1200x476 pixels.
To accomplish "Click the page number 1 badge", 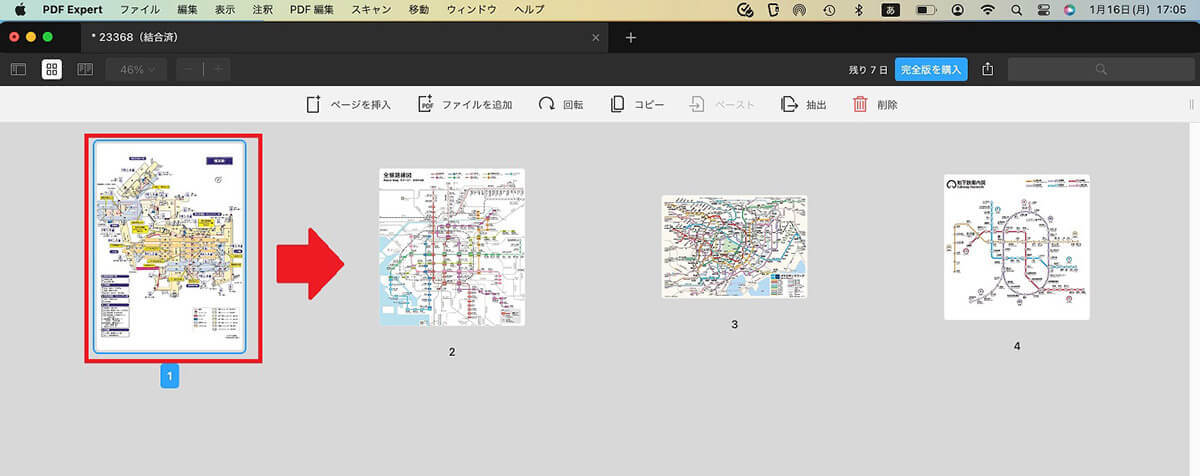I will [170, 376].
